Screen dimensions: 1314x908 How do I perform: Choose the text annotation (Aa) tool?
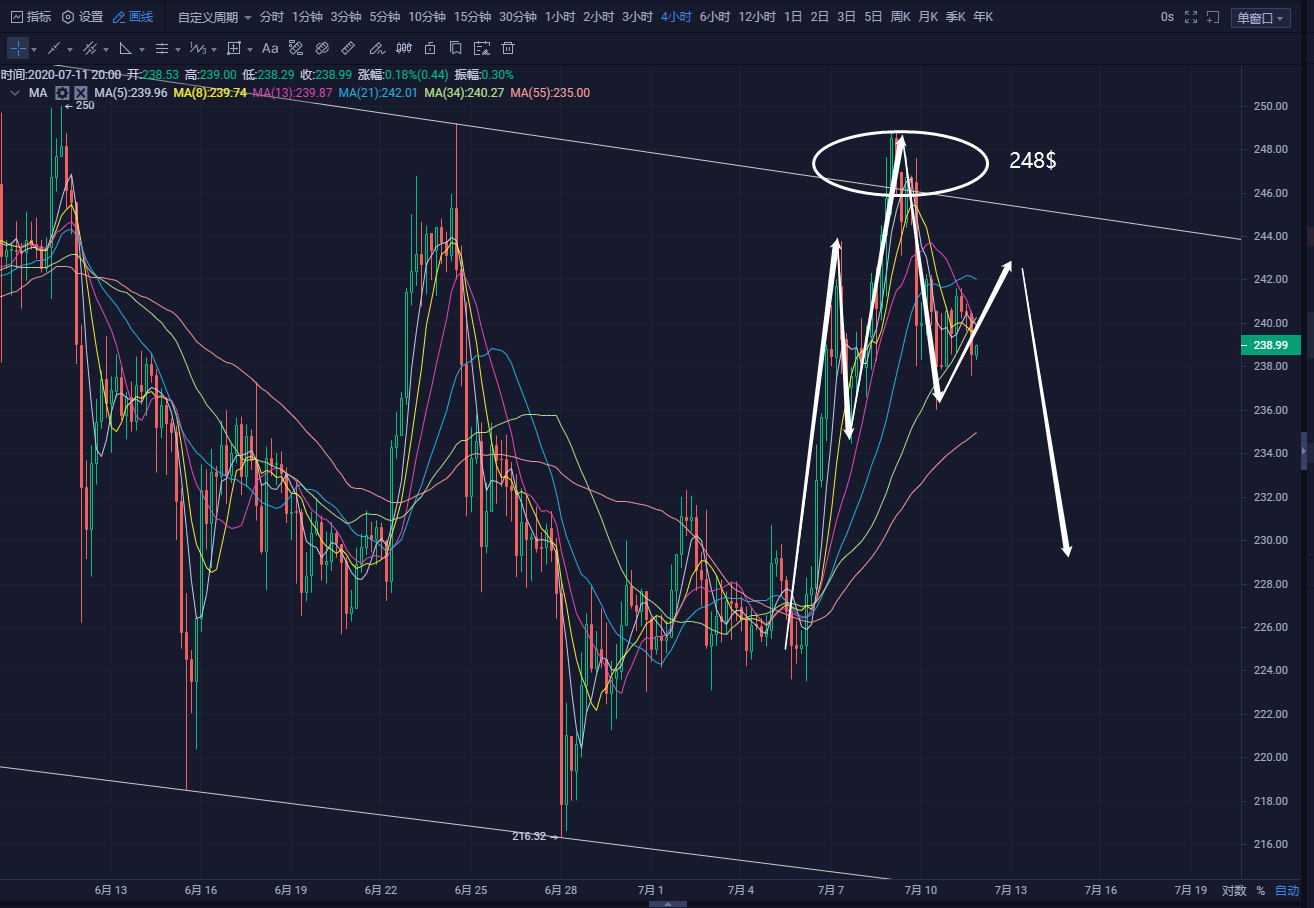[x=270, y=48]
